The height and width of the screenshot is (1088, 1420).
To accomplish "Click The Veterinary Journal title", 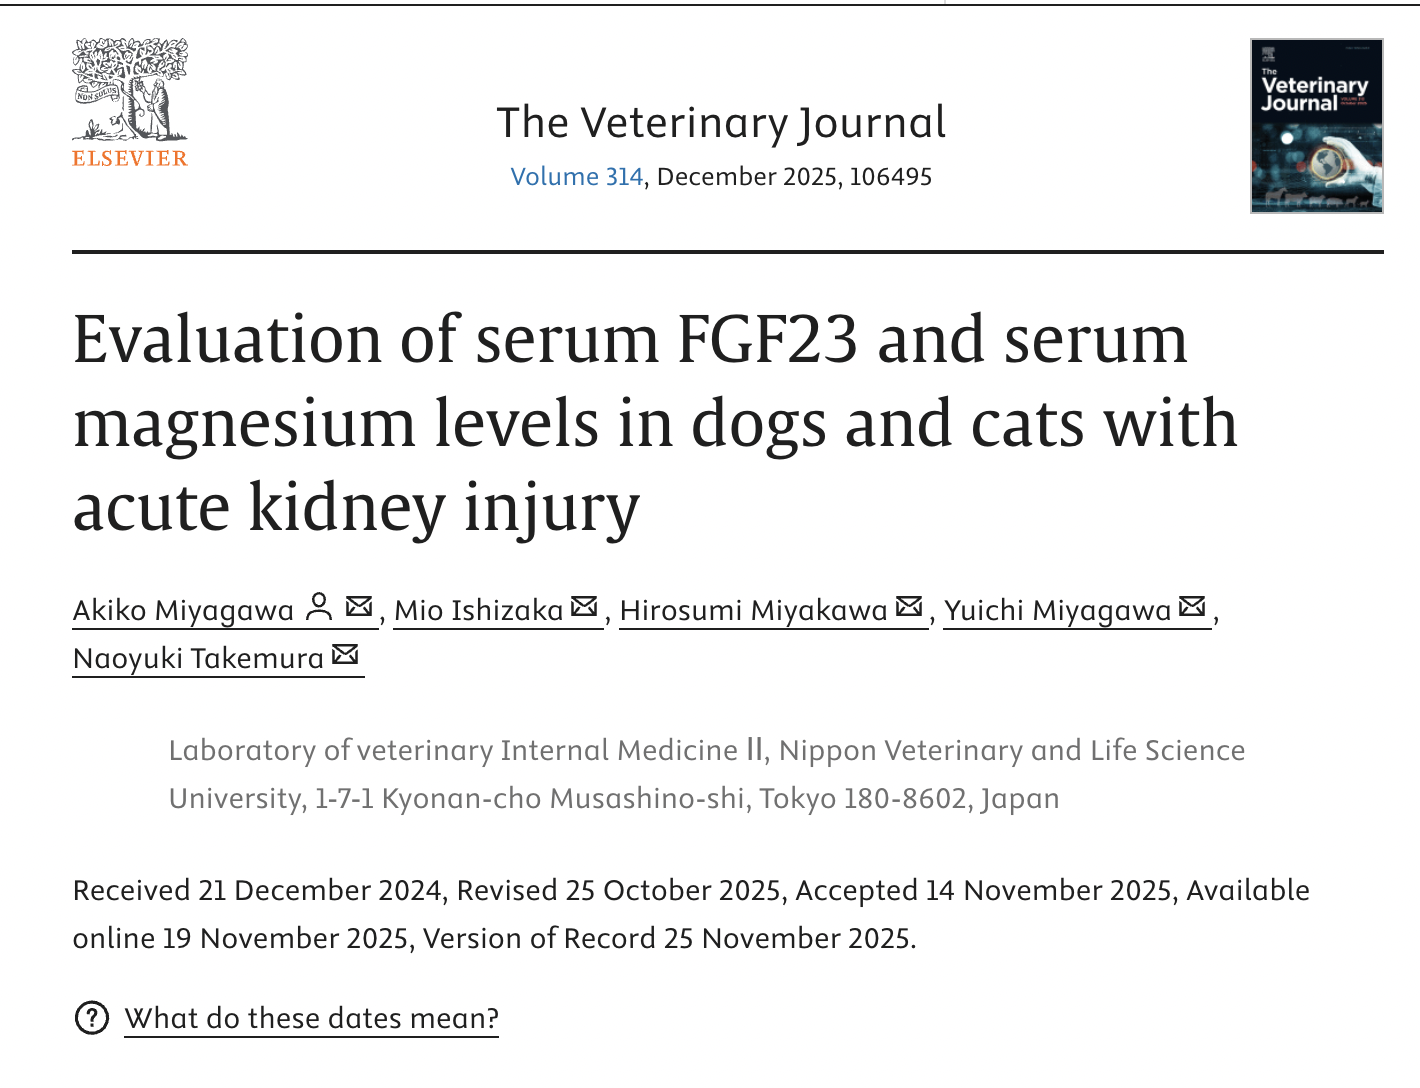I will tap(720, 123).
